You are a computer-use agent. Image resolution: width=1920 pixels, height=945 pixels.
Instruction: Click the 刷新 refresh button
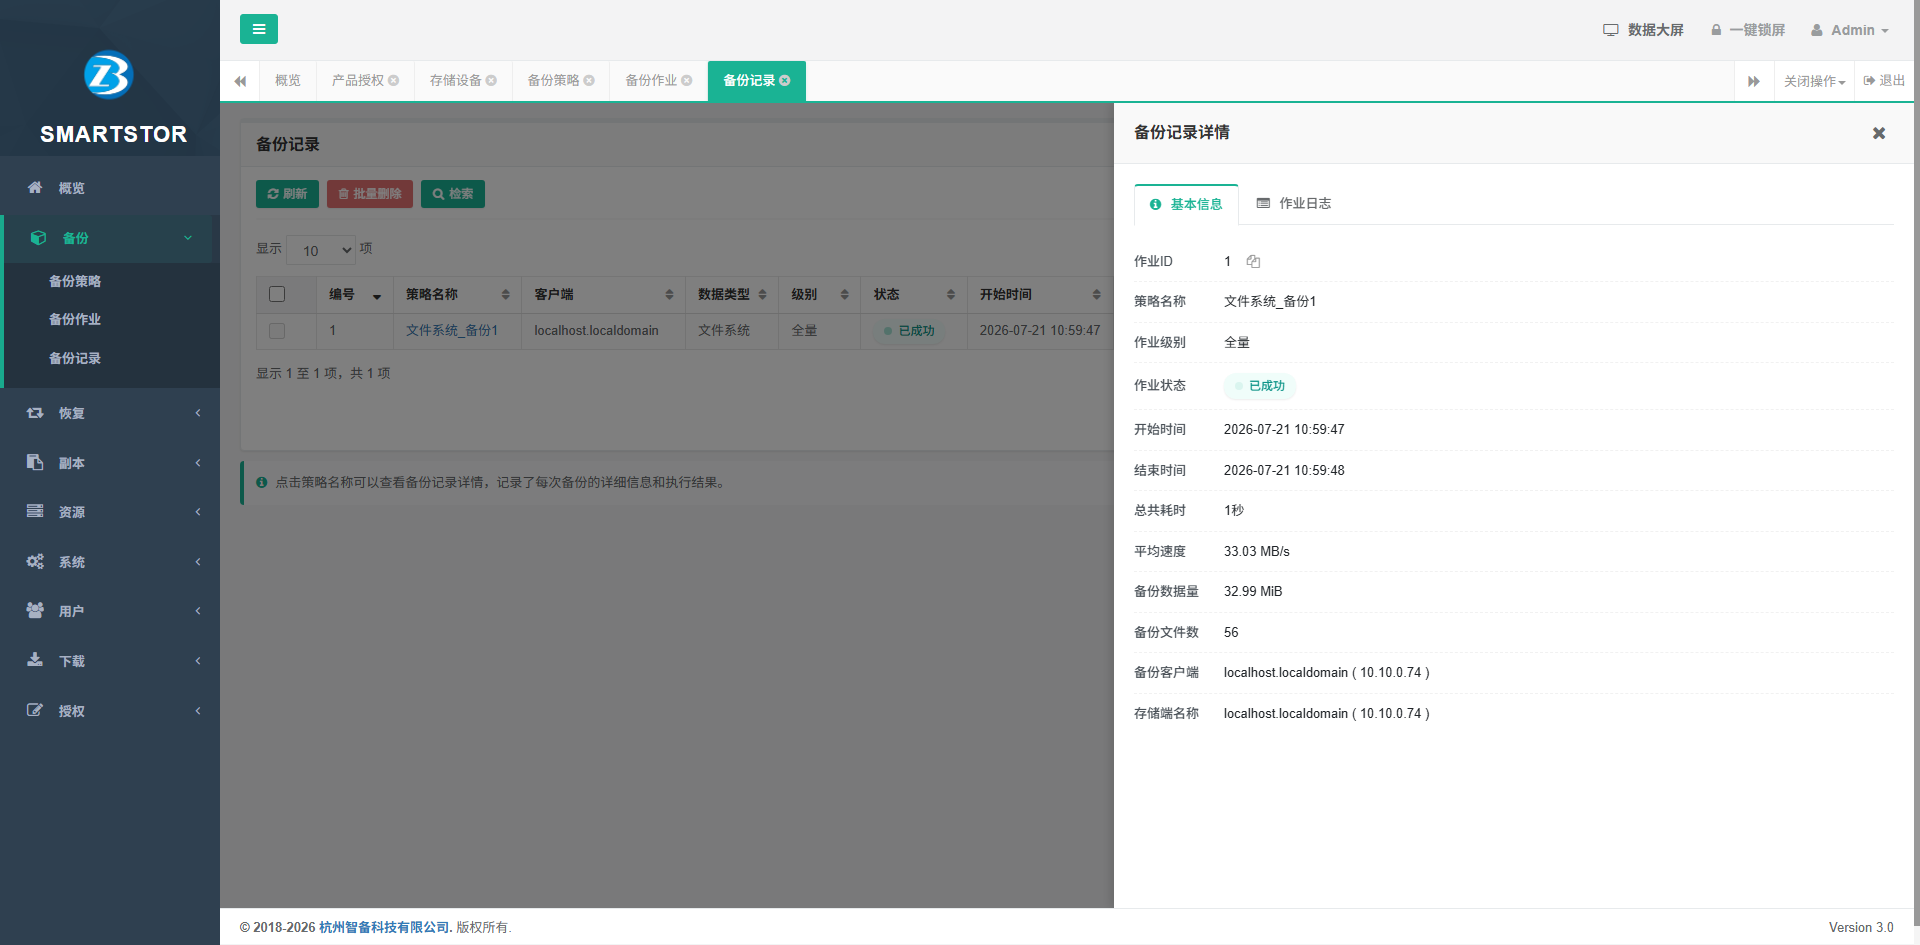point(287,194)
